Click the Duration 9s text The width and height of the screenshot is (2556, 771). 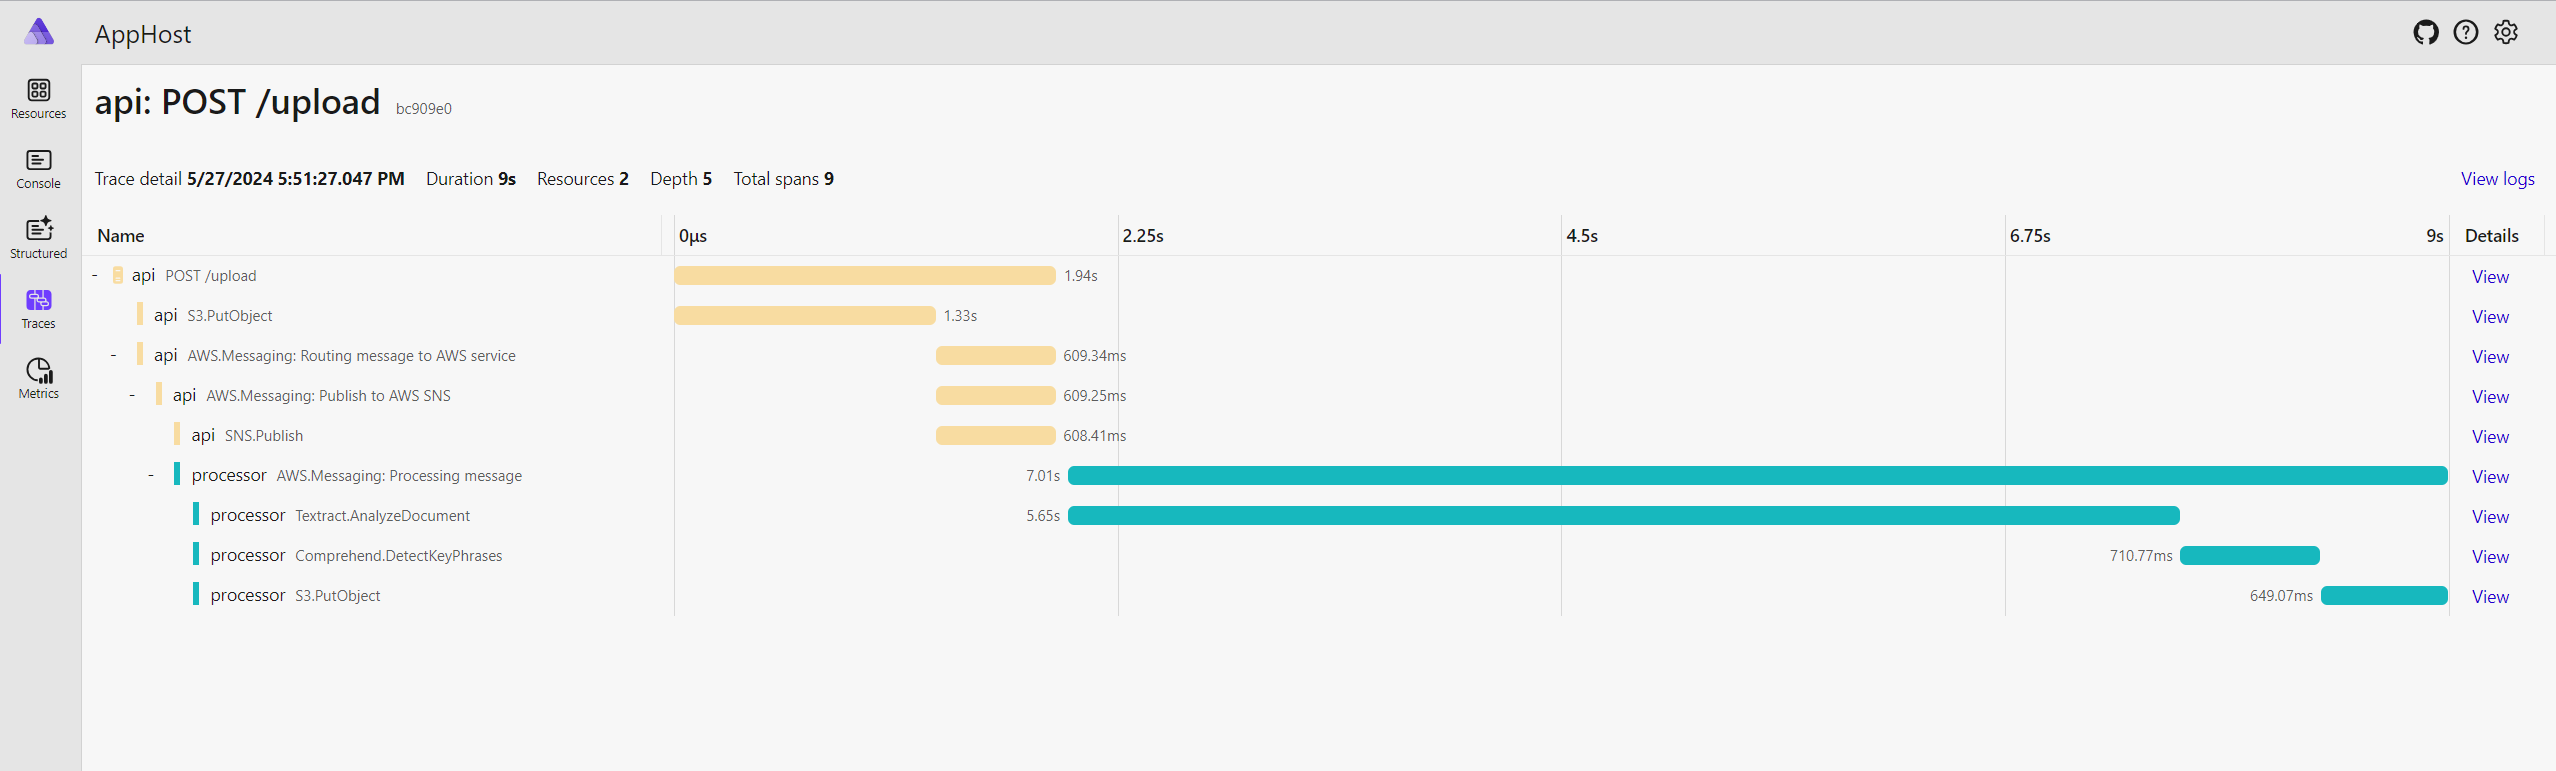[x=471, y=179]
